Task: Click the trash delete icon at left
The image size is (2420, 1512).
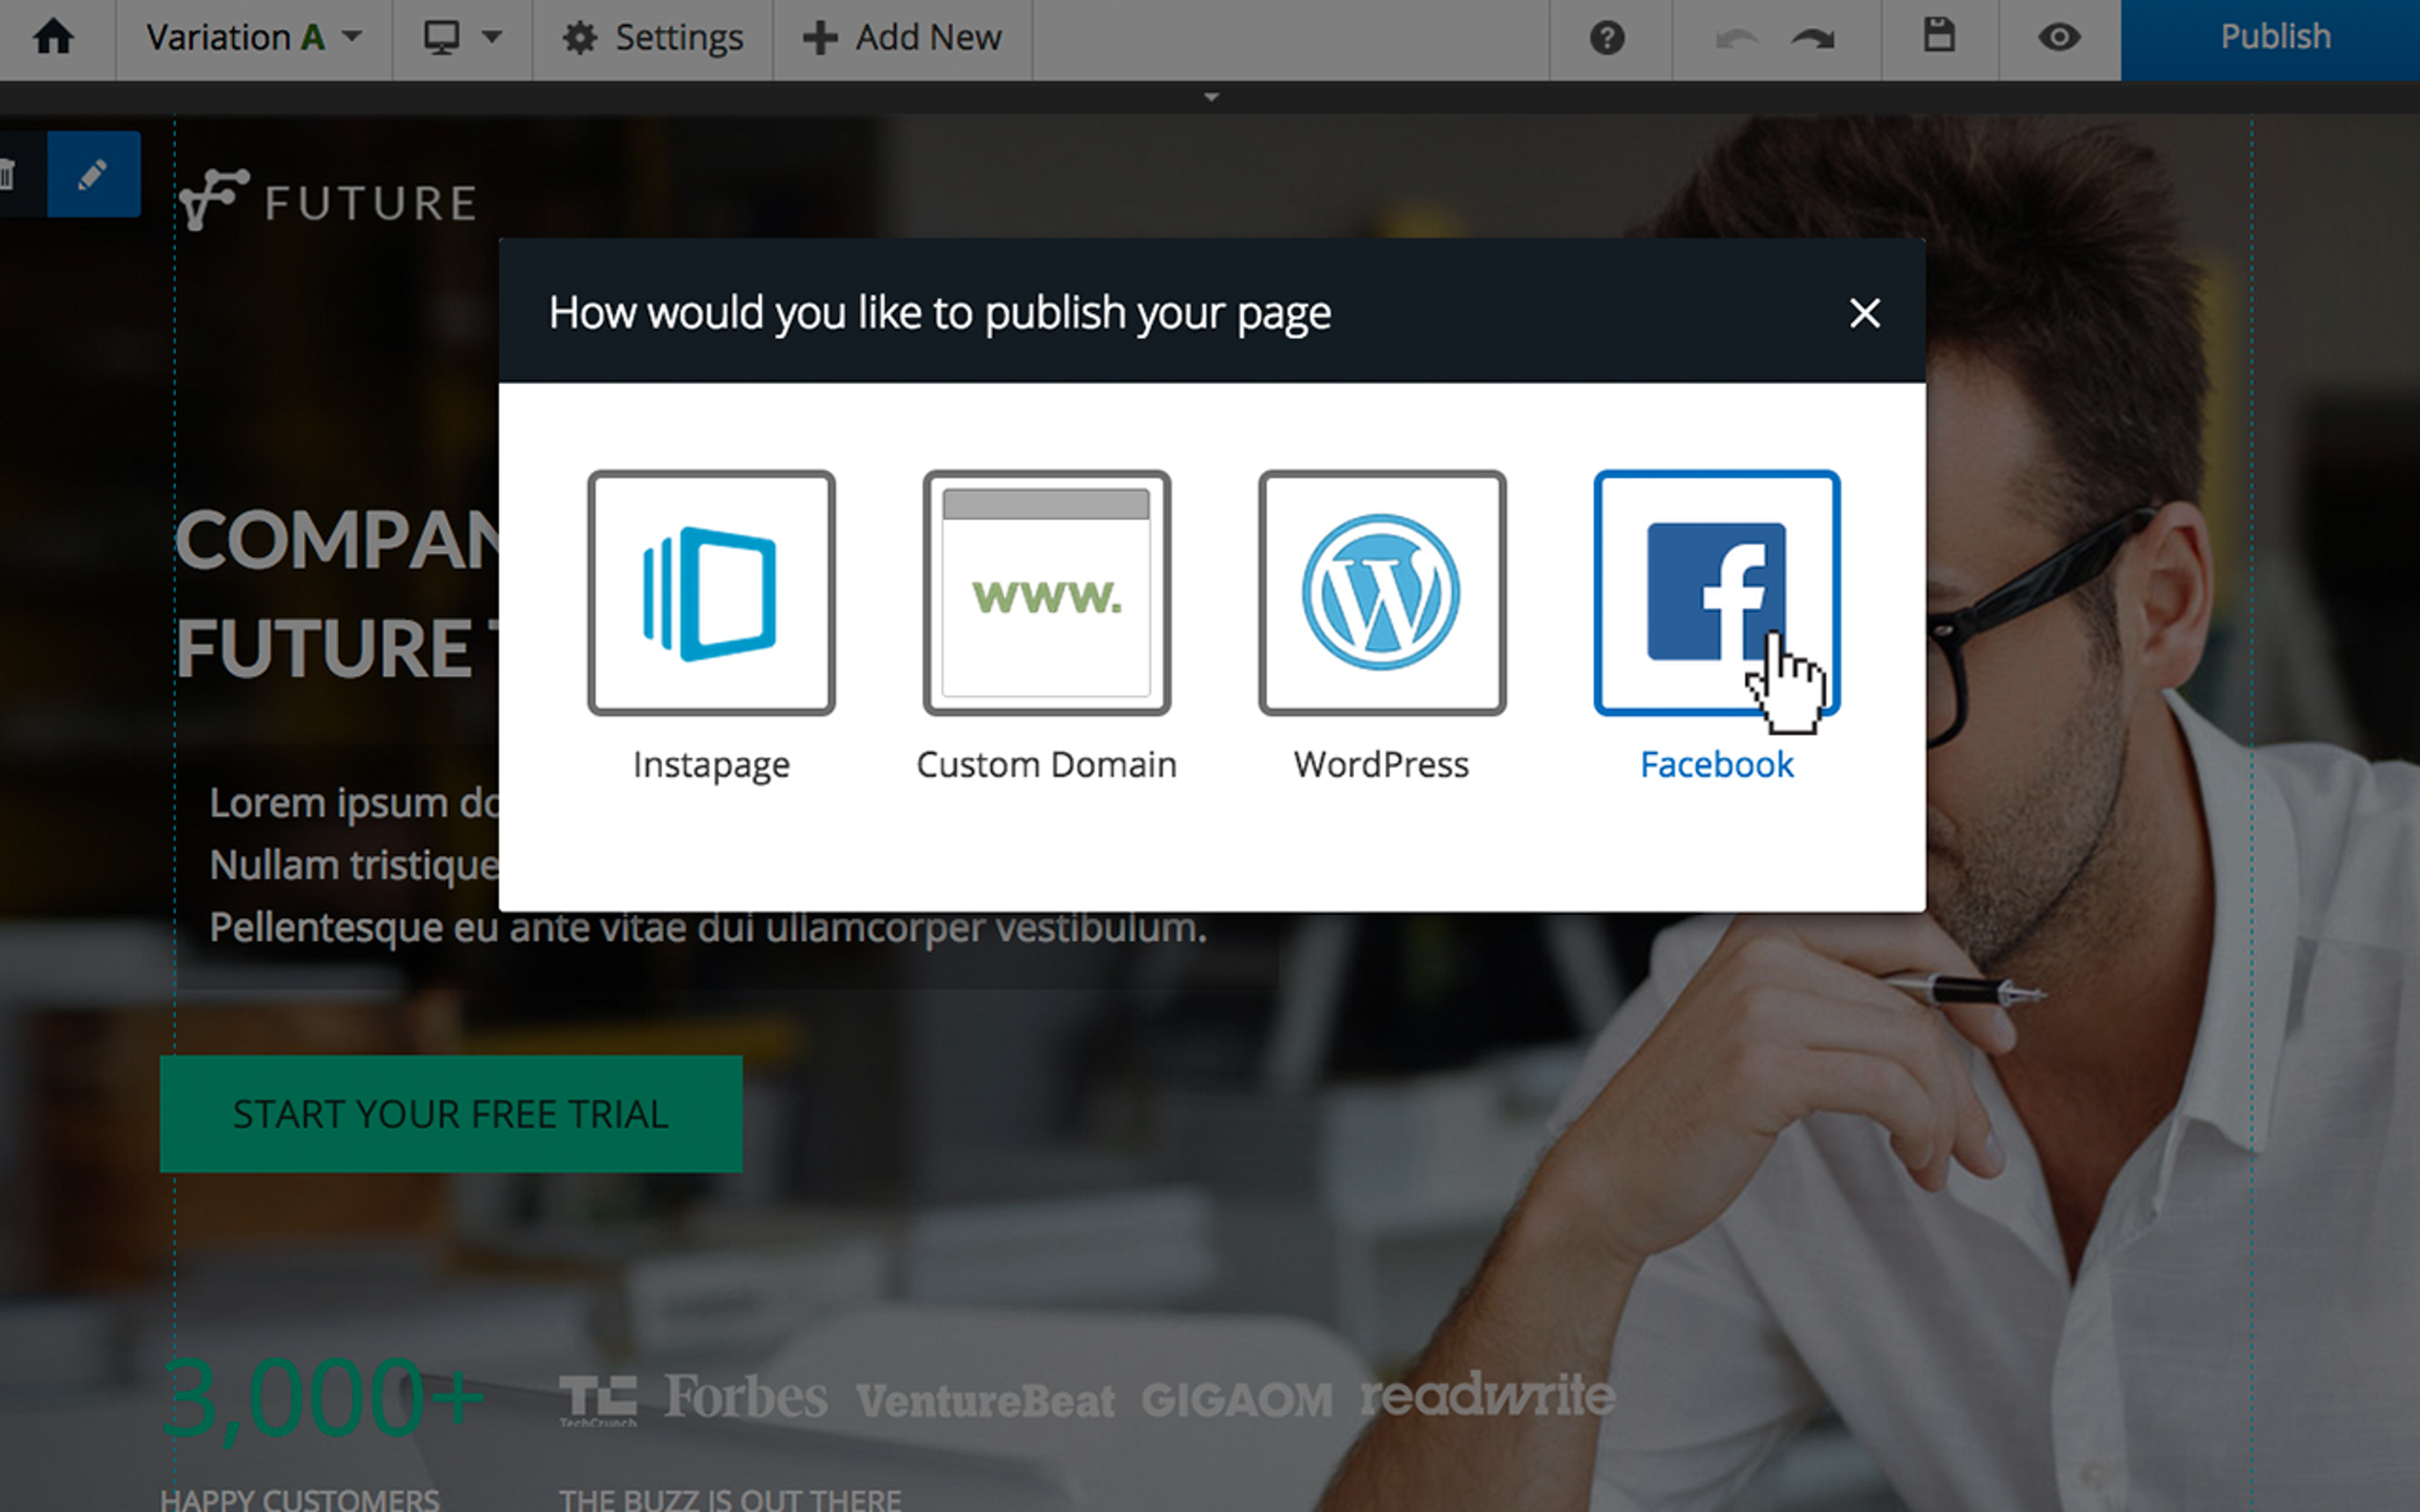Action: pyautogui.click(x=10, y=175)
